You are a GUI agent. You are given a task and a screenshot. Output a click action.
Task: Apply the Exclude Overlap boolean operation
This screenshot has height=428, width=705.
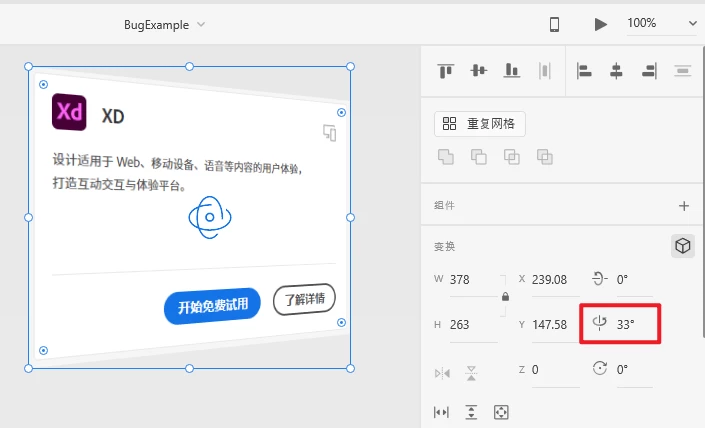point(544,157)
